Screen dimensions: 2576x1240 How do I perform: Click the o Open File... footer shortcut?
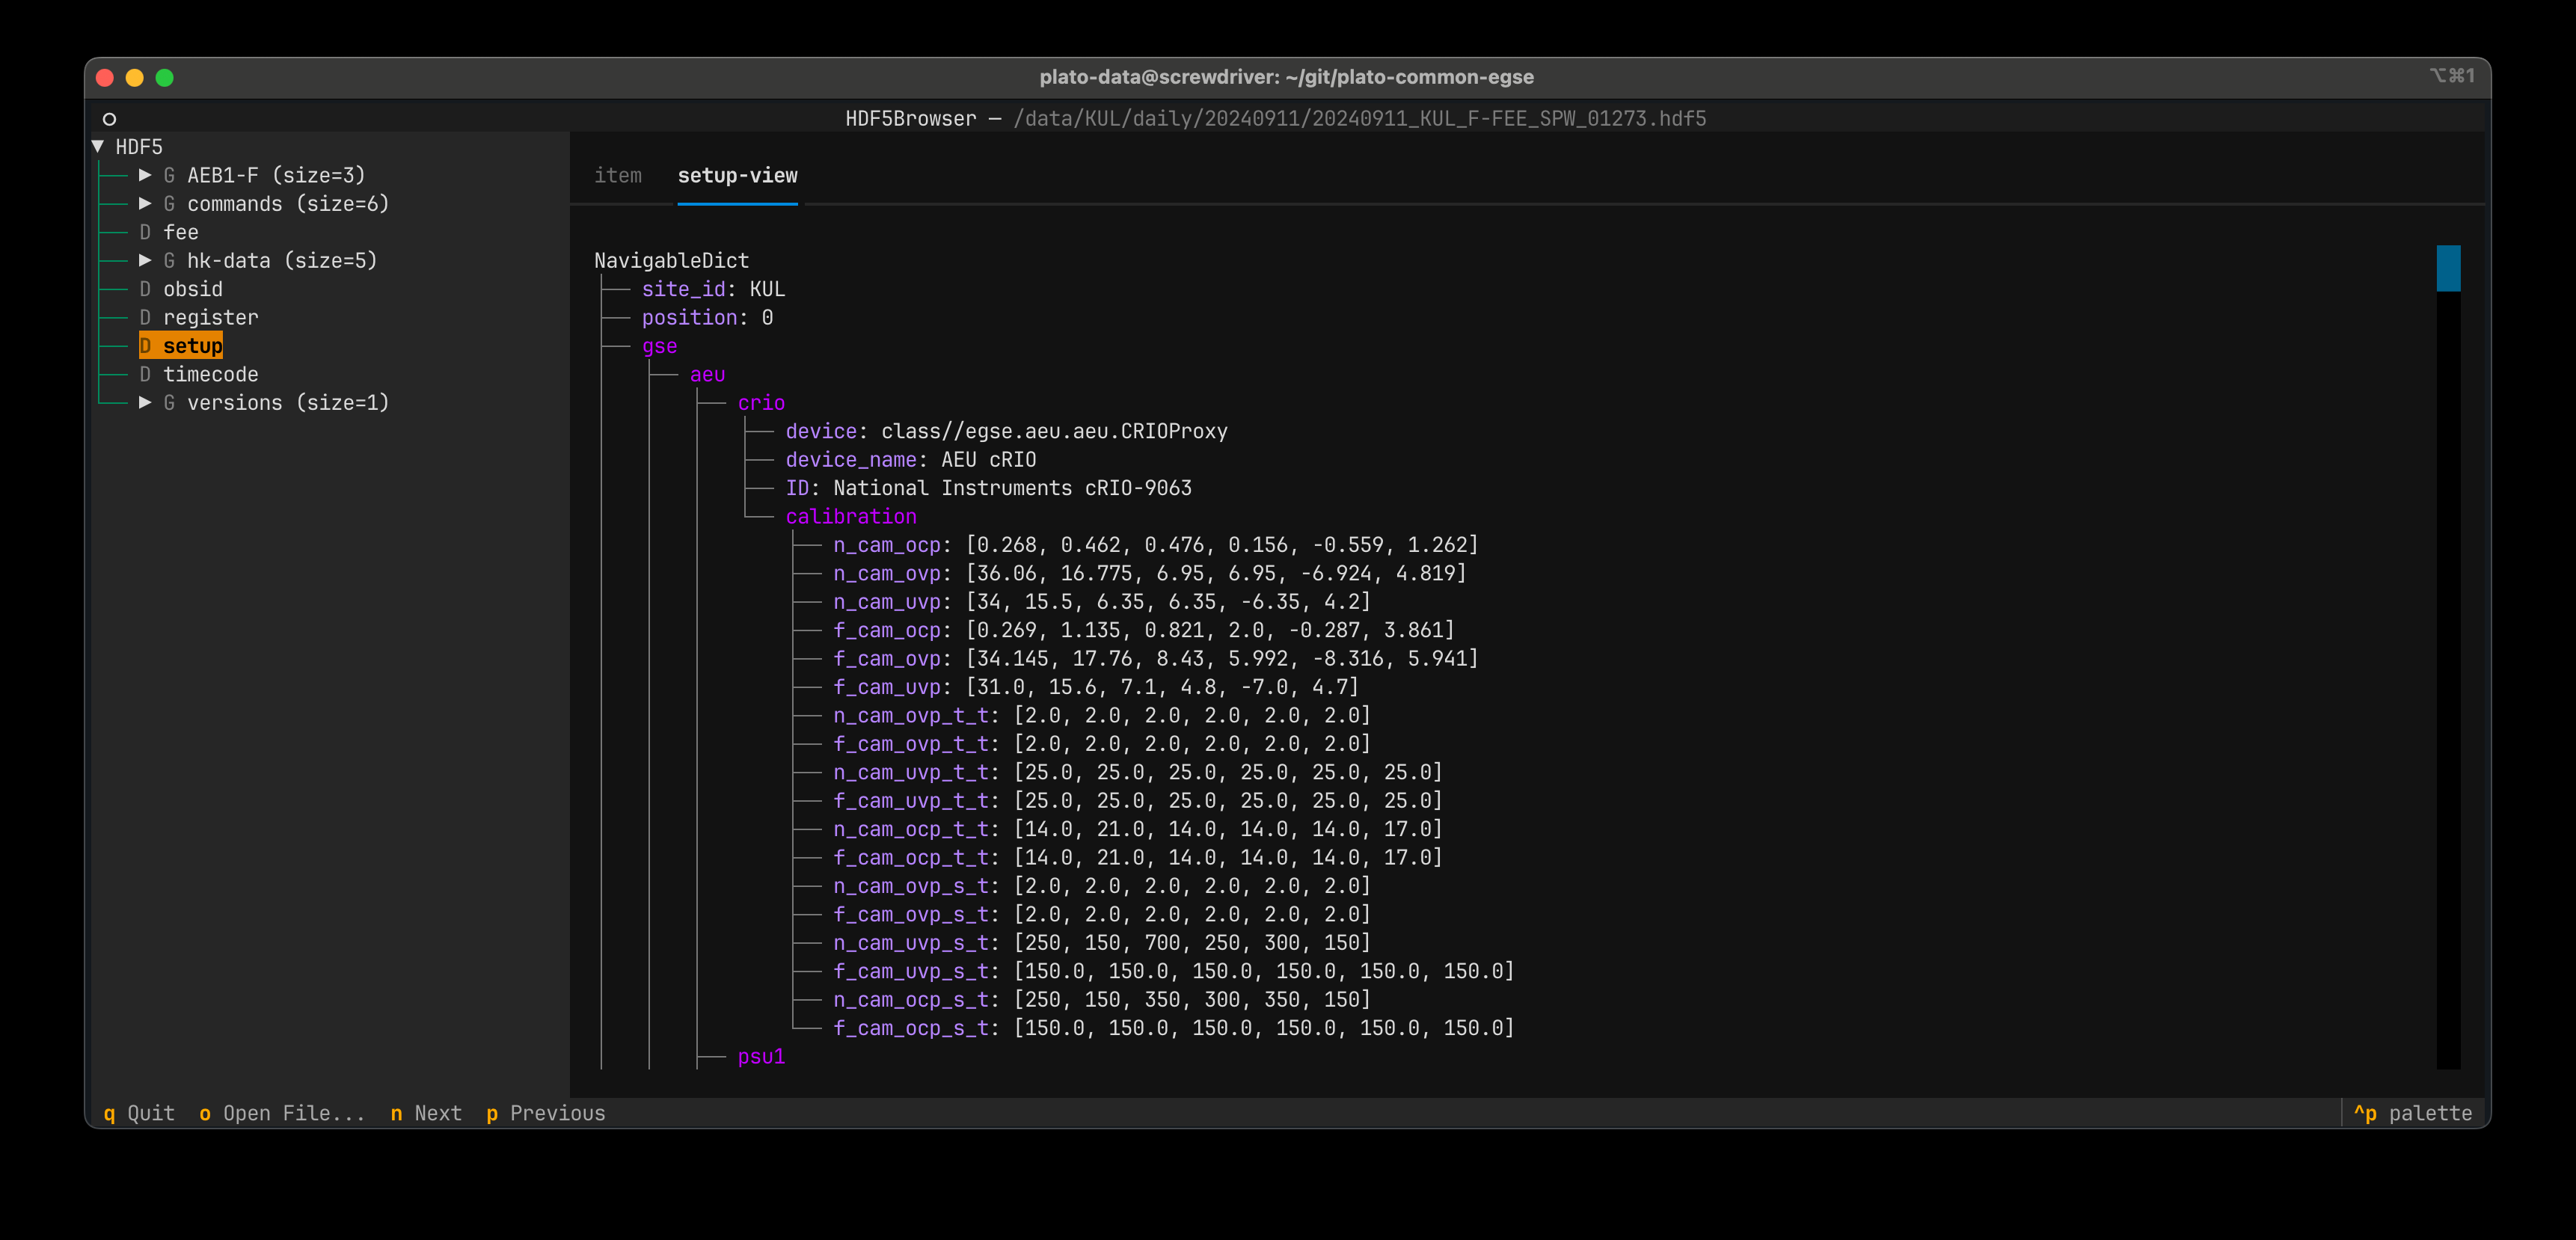click(282, 1113)
